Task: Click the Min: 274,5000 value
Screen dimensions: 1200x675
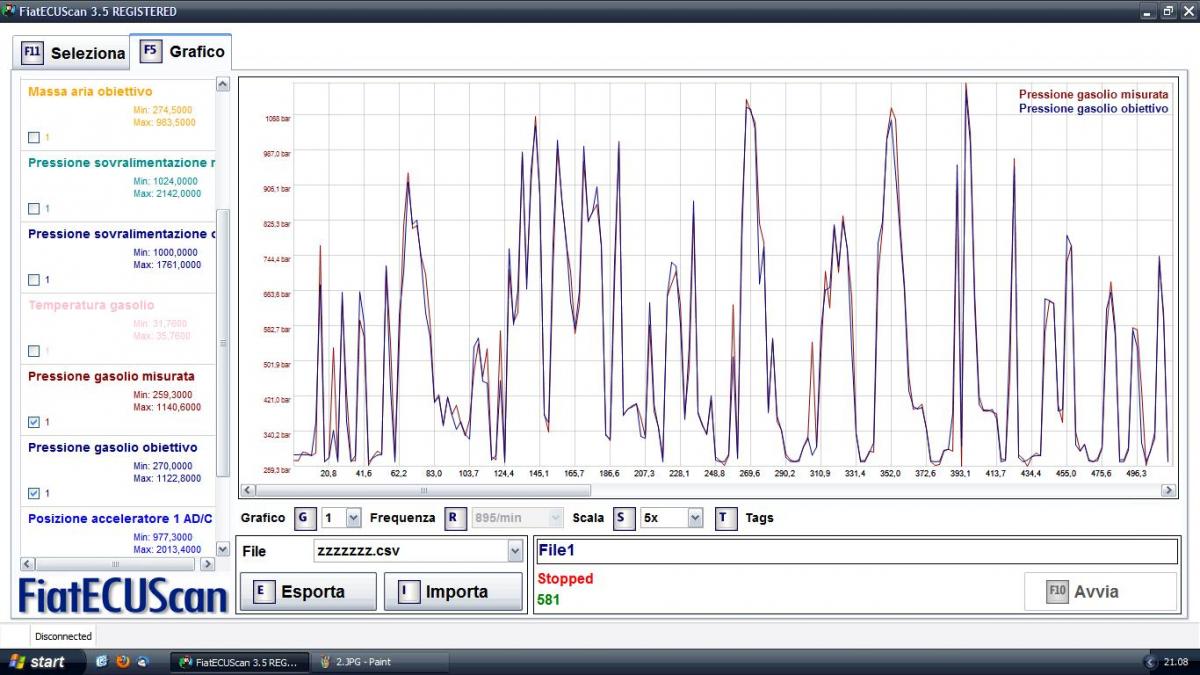Action: pos(163,110)
